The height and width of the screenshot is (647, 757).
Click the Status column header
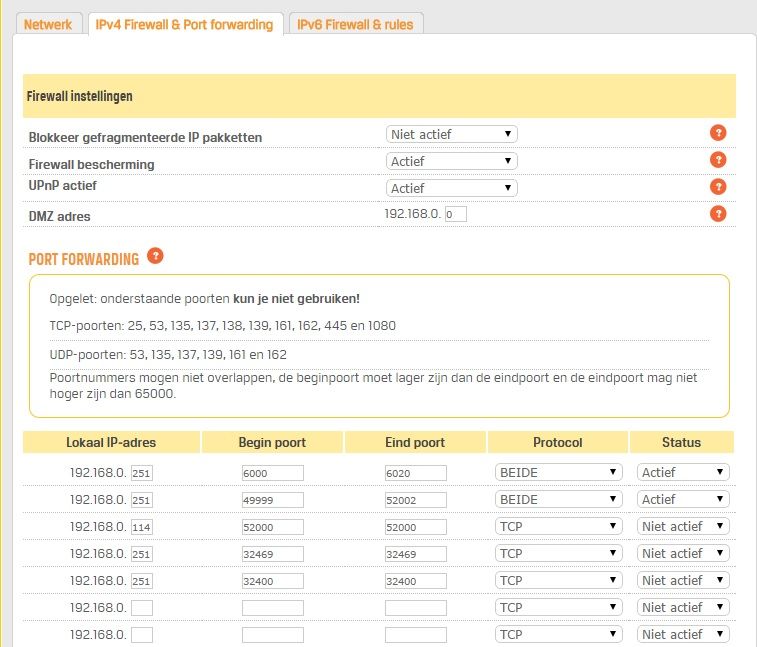[682, 442]
